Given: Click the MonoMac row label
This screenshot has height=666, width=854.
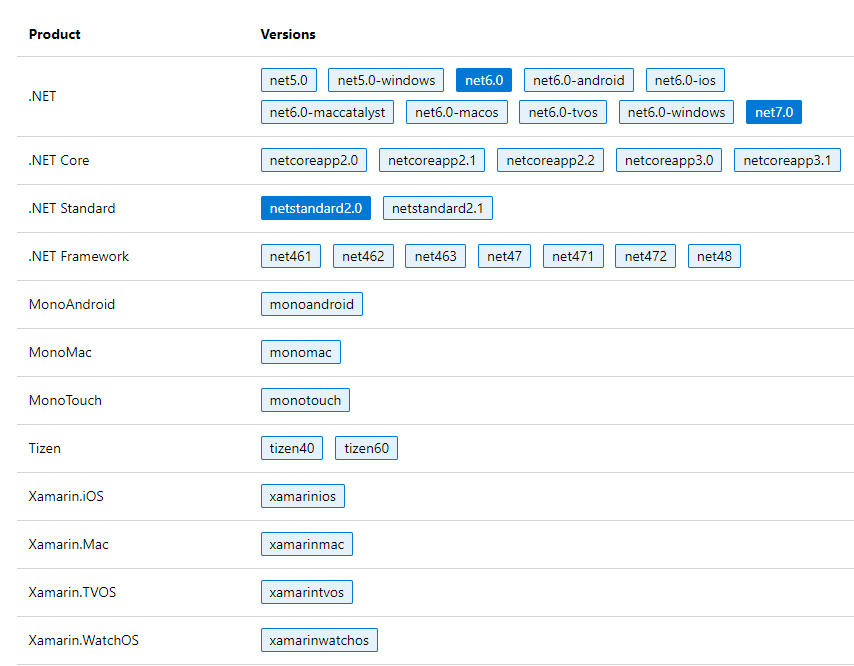Looking at the screenshot, I should (60, 352).
